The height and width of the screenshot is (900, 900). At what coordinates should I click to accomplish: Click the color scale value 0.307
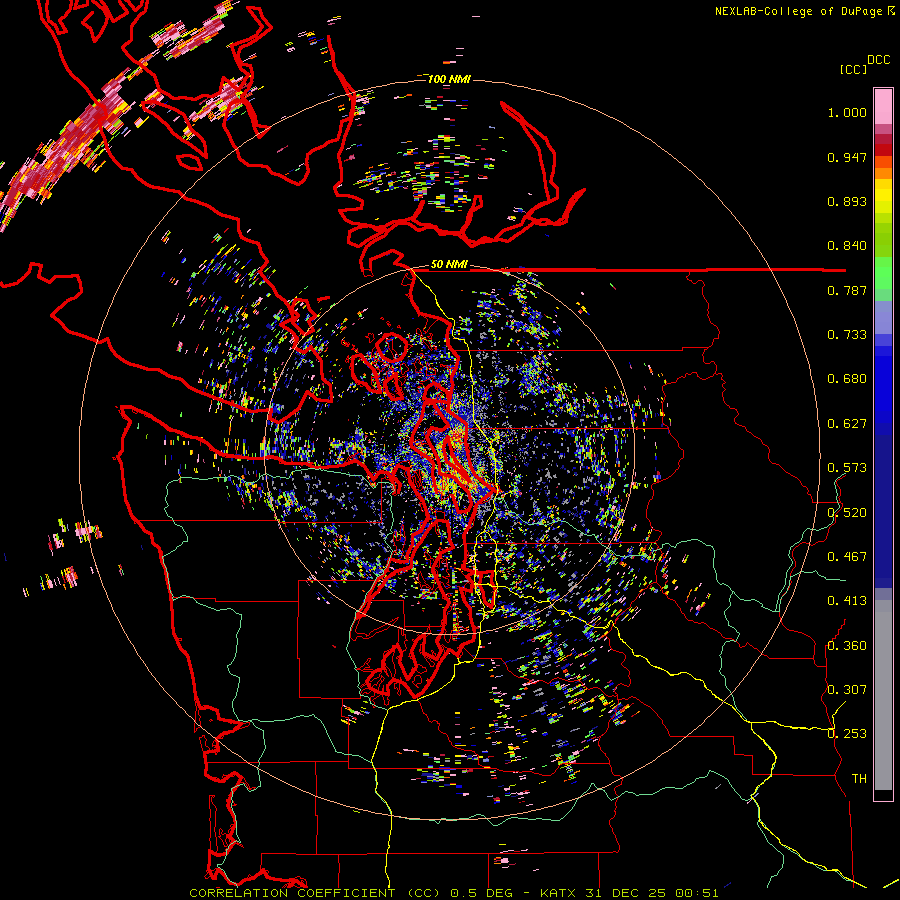point(847,690)
